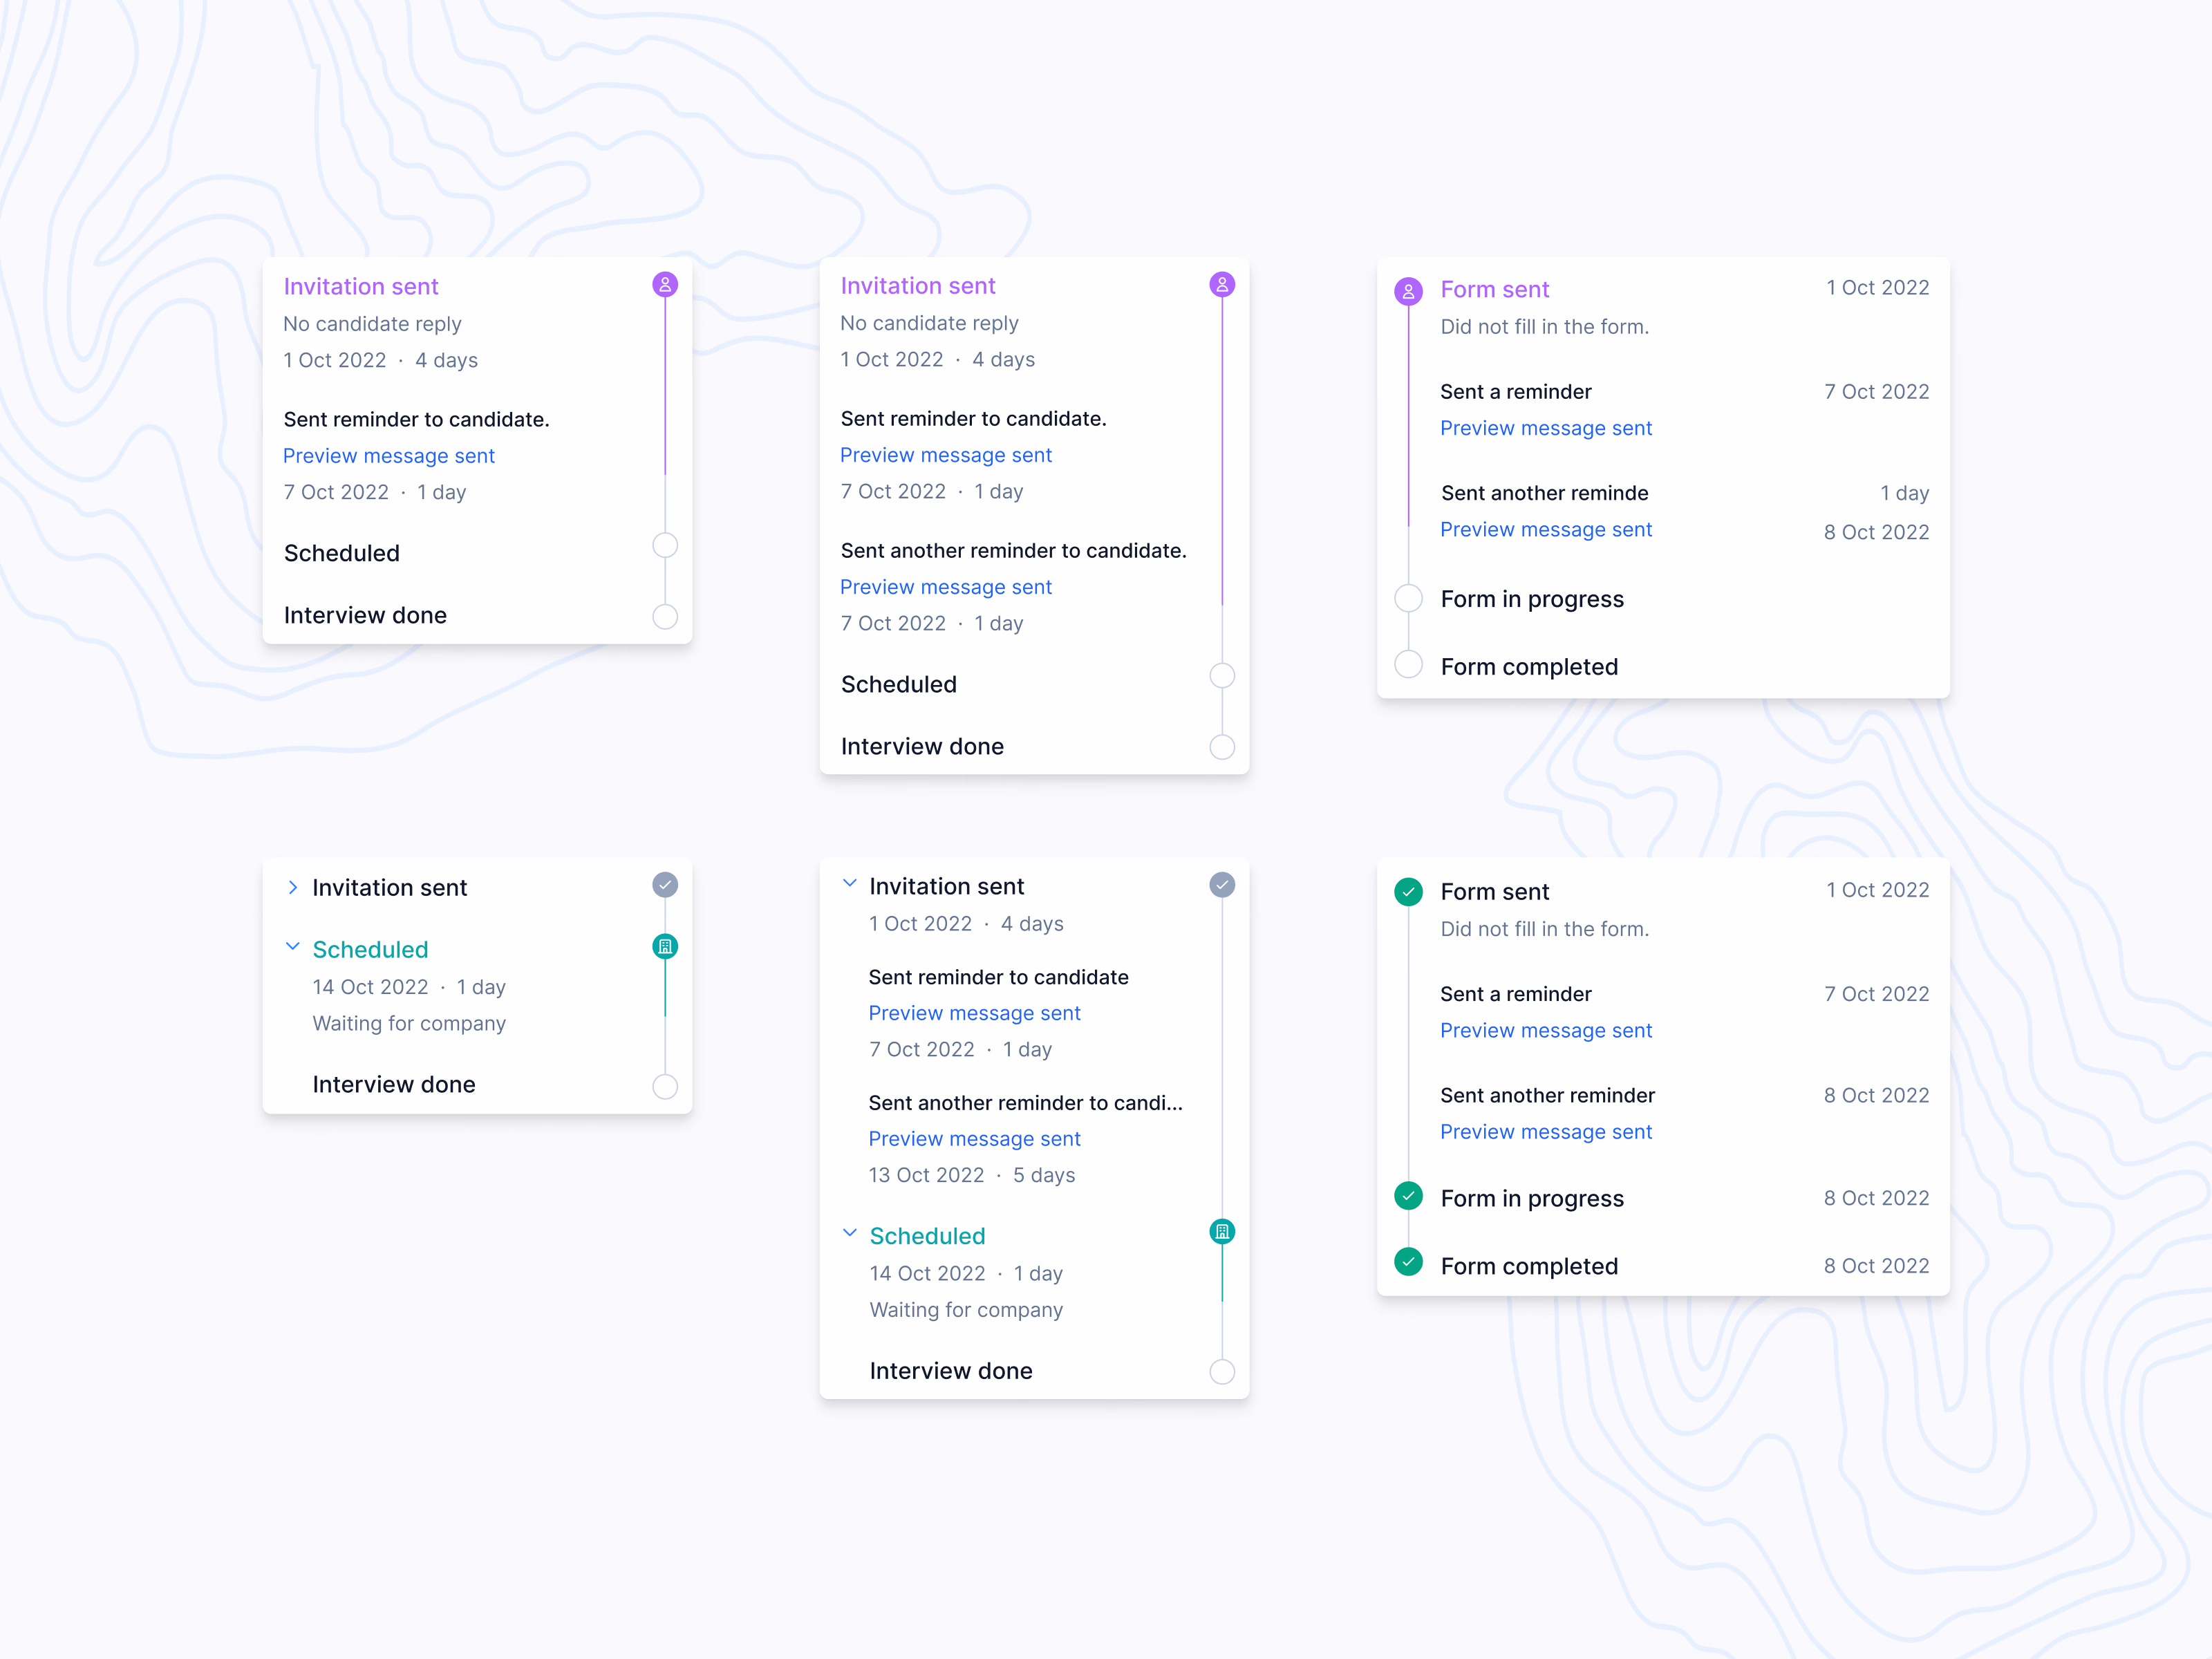Click grey check icon on collapsed Invitation sent row
Viewport: 2212px width, 1659px height.
665,885
